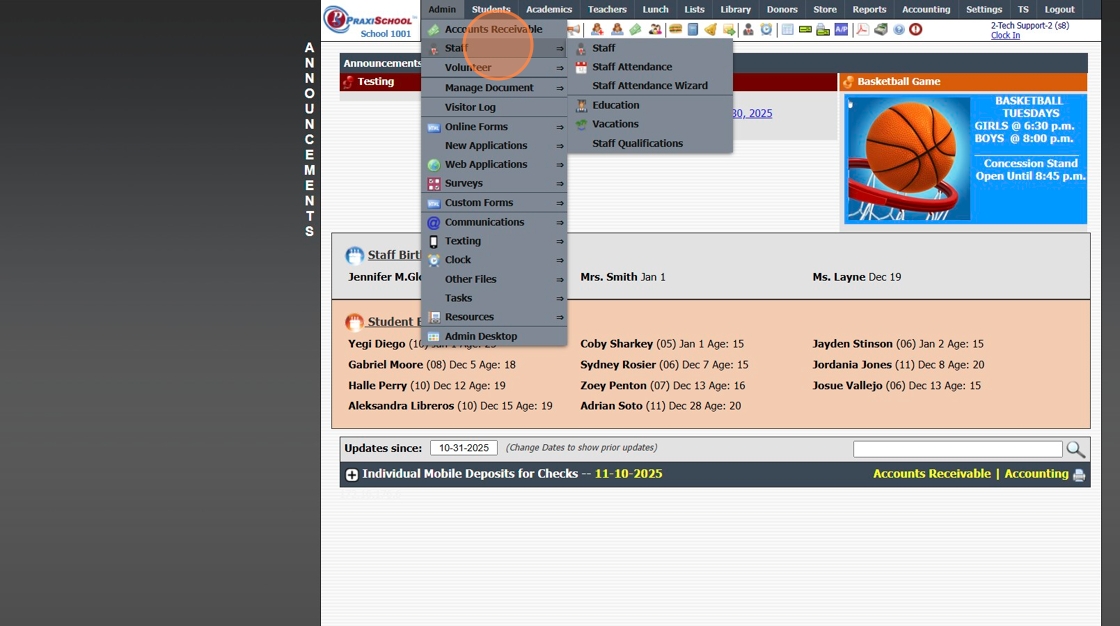Choose Staff Attendance Wizard from submenu
1120x626 pixels.
[x=650, y=86]
